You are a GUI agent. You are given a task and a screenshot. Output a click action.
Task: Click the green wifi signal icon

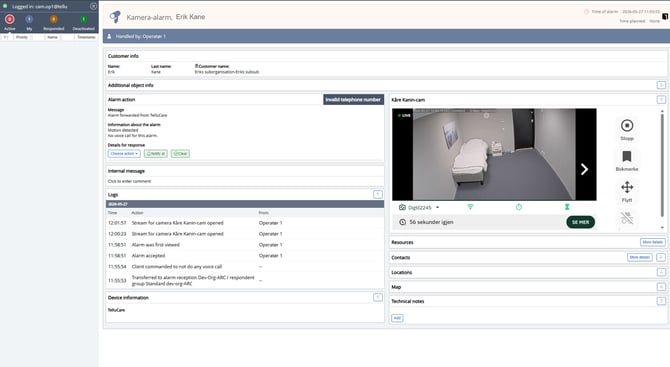pos(470,207)
